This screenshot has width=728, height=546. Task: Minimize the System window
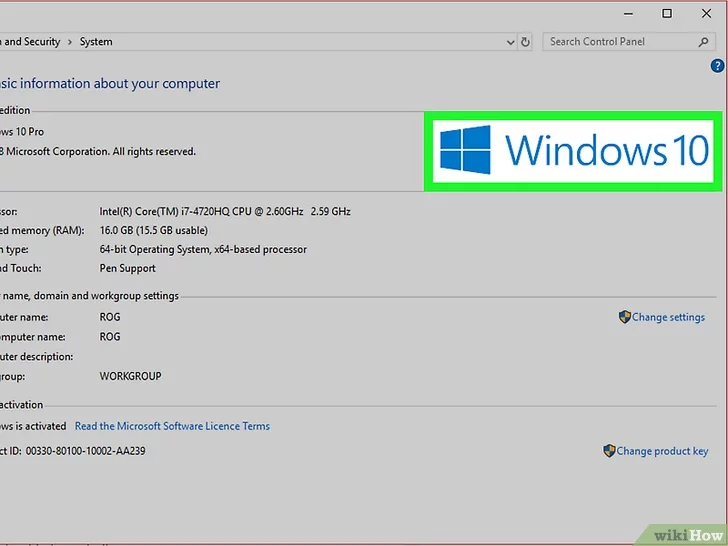(x=628, y=14)
